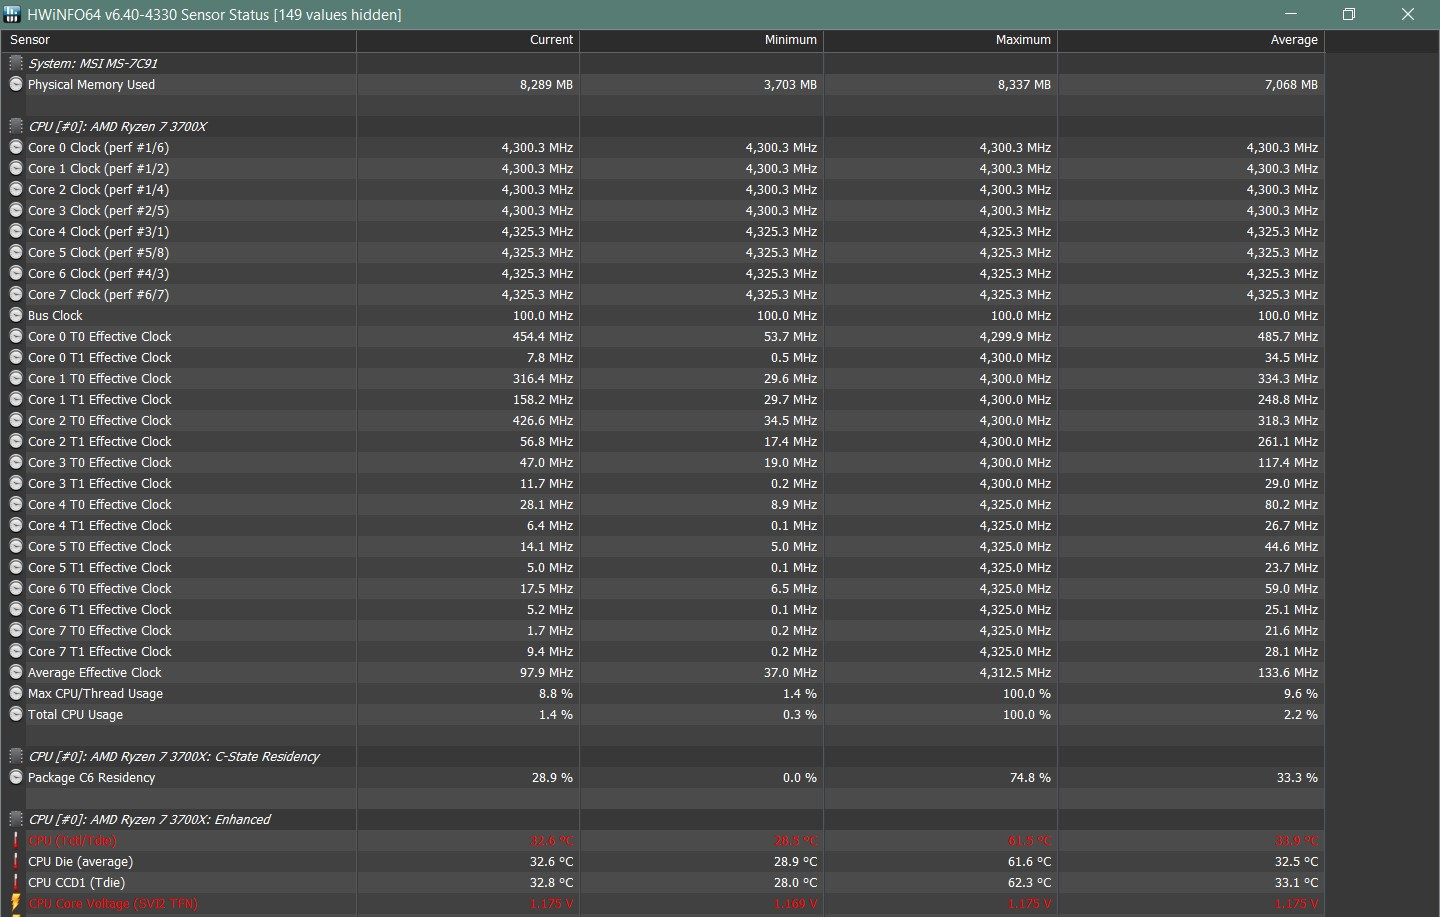Select the Enhanced section header text
The image size is (1440, 917).
(x=149, y=819)
